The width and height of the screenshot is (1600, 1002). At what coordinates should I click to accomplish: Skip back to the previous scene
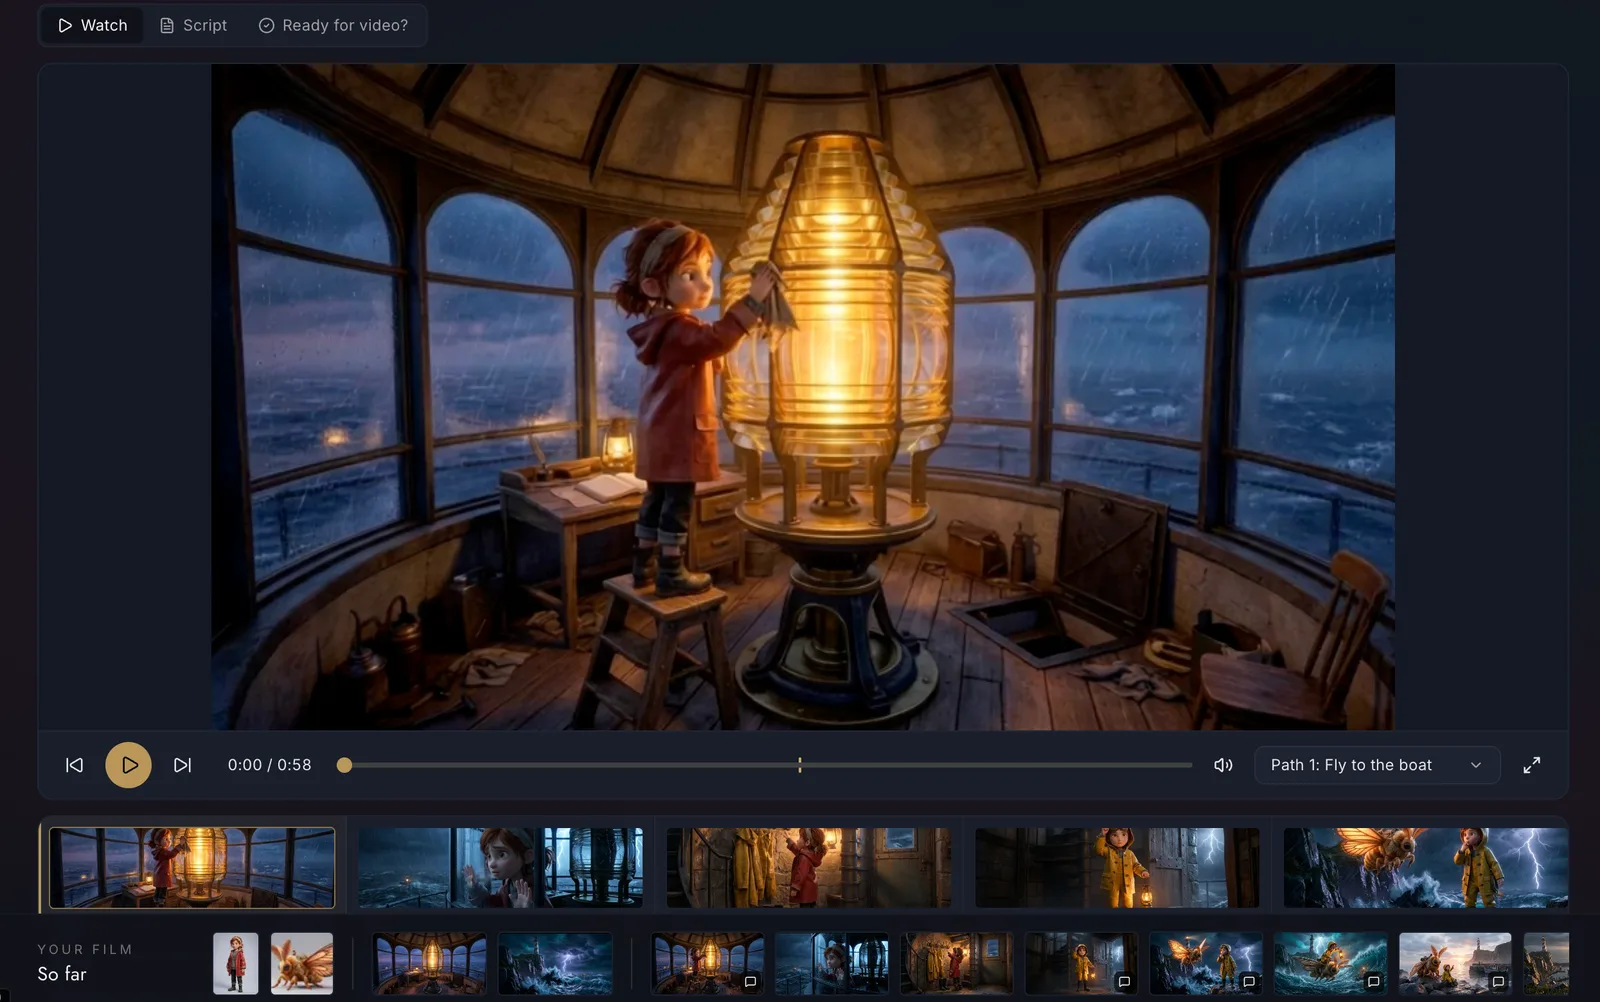point(75,765)
